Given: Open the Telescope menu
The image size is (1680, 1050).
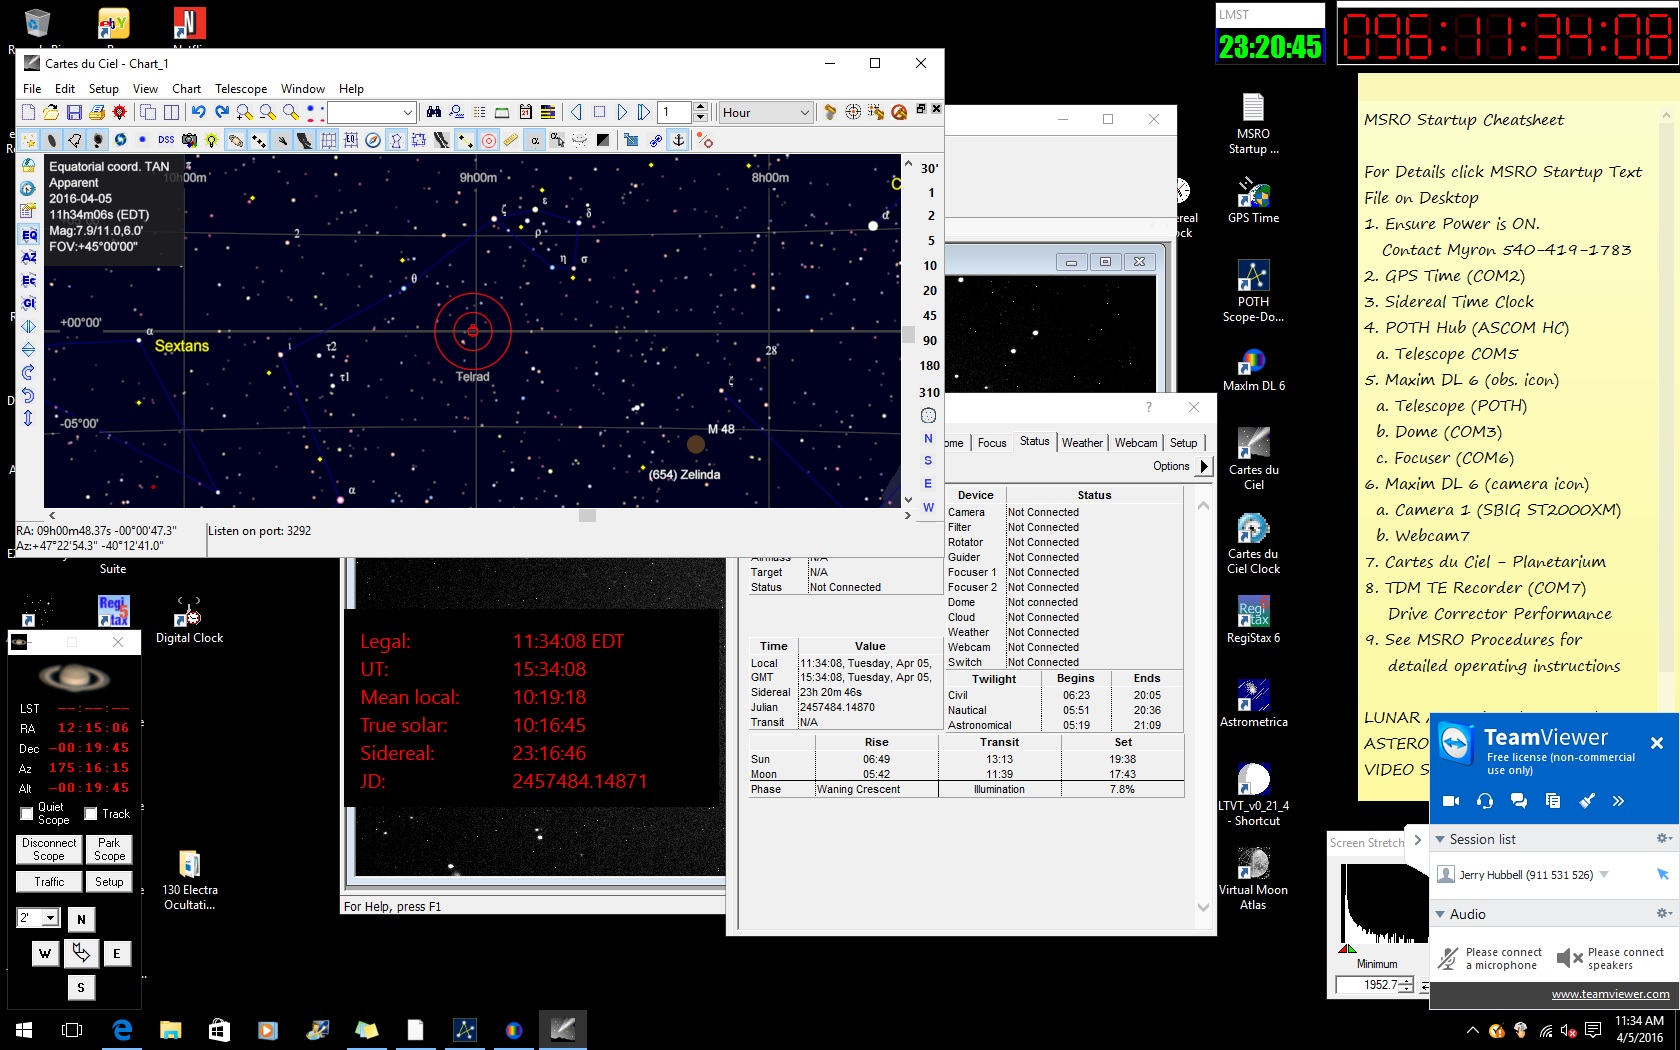Looking at the screenshot, I should (x=241, y=89).
